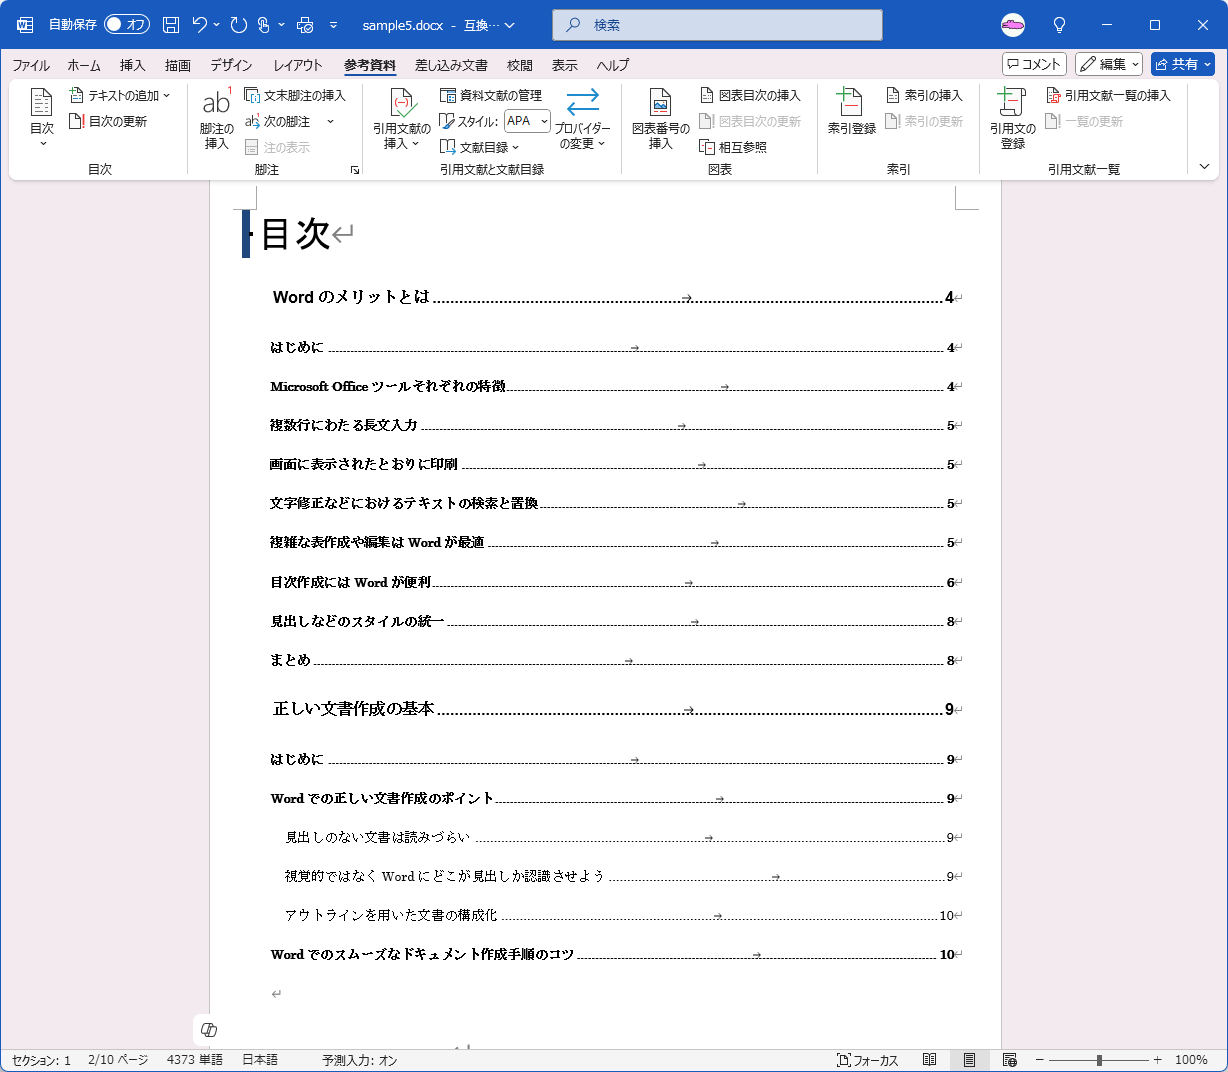Image resolution: width=1228 pixels, height=1072 pixels.
Task: Click TOC entry Microsoft Office ツールそれぞれの特徴
Action: pos(612,386)
